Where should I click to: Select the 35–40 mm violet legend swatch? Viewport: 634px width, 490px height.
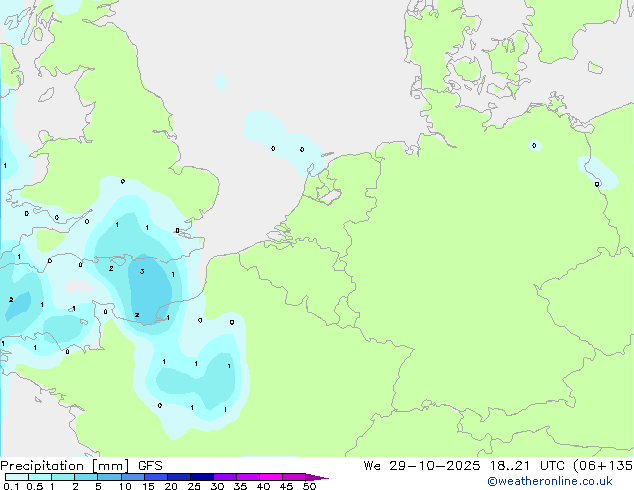(247, 477)
